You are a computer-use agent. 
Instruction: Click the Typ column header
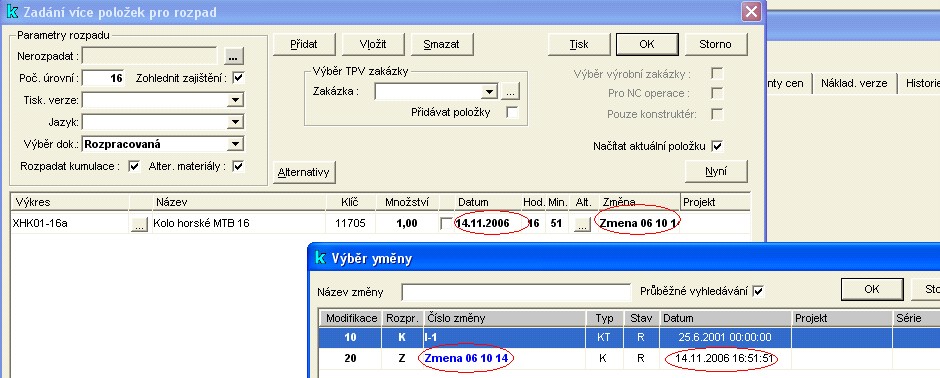coord(604,318)
